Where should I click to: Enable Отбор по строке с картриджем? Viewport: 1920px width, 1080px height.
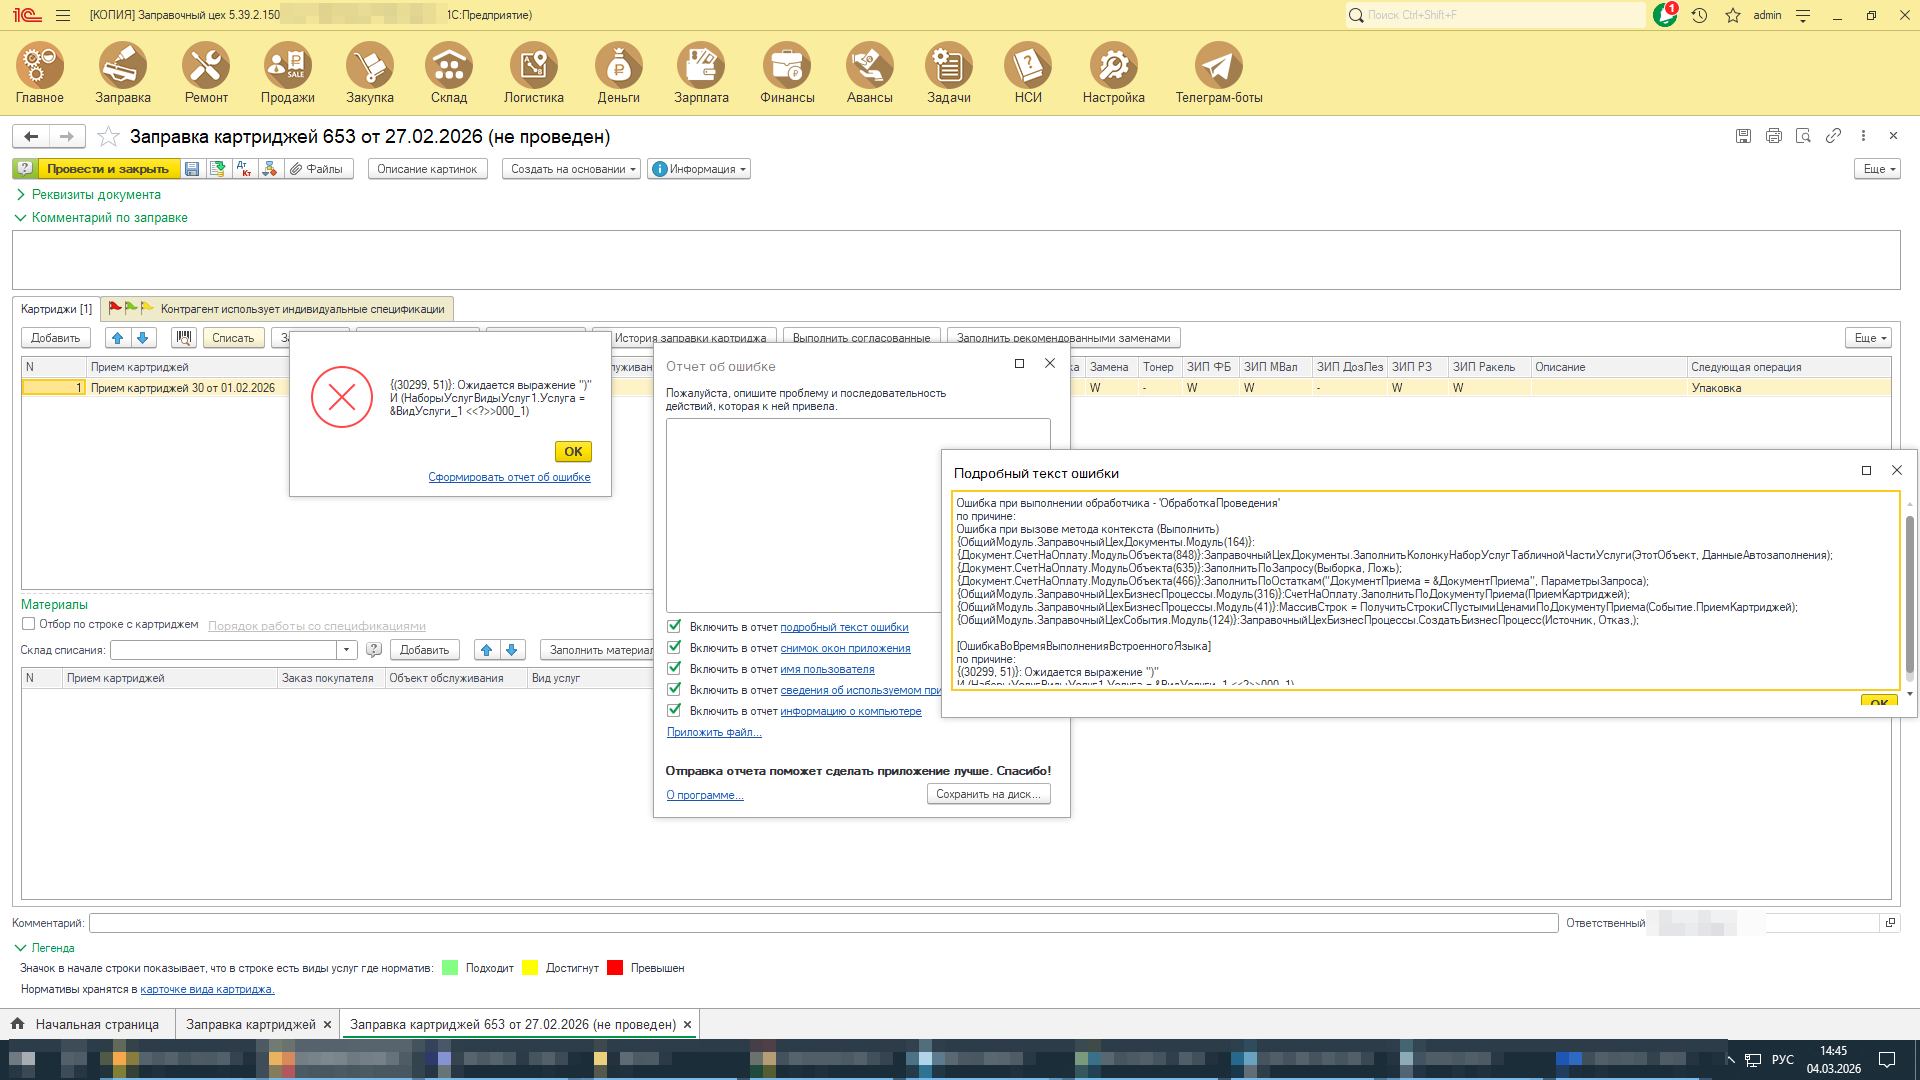tap(29, 624)
